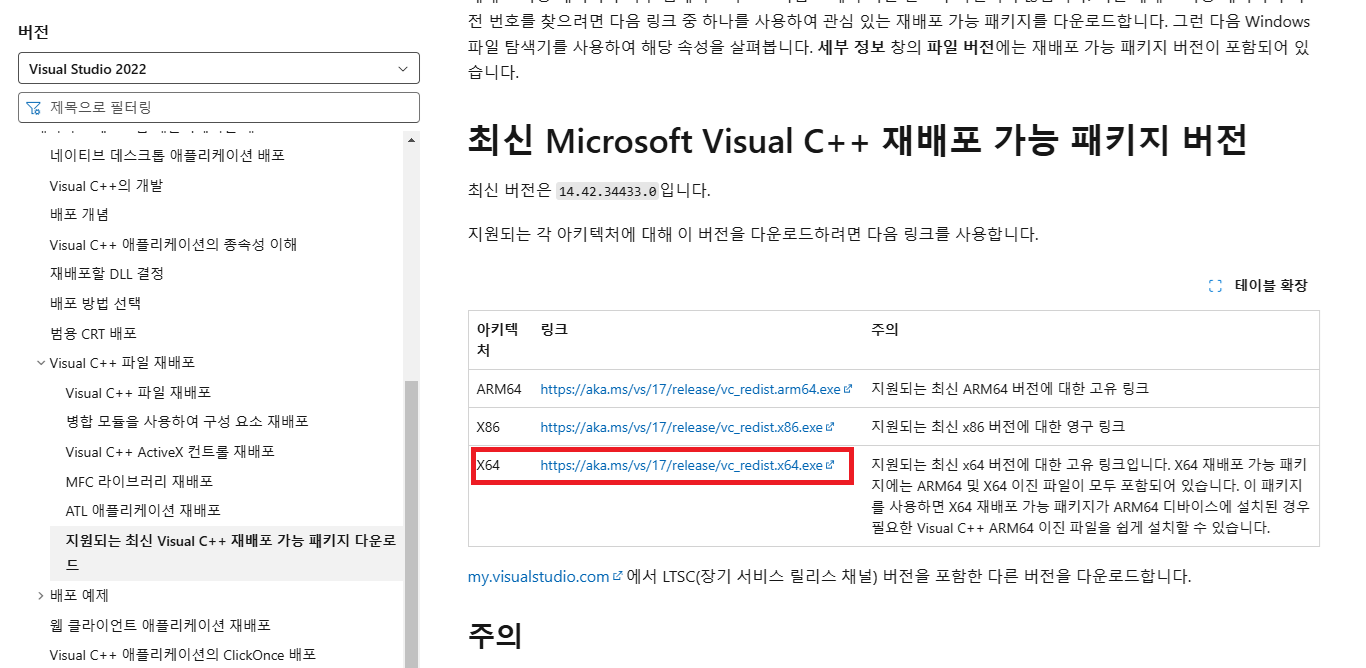Open Visual C++ 애플리케이션의 ClickOnce 배포
This screenshot has height=668, width=1366.
(183, 655)
